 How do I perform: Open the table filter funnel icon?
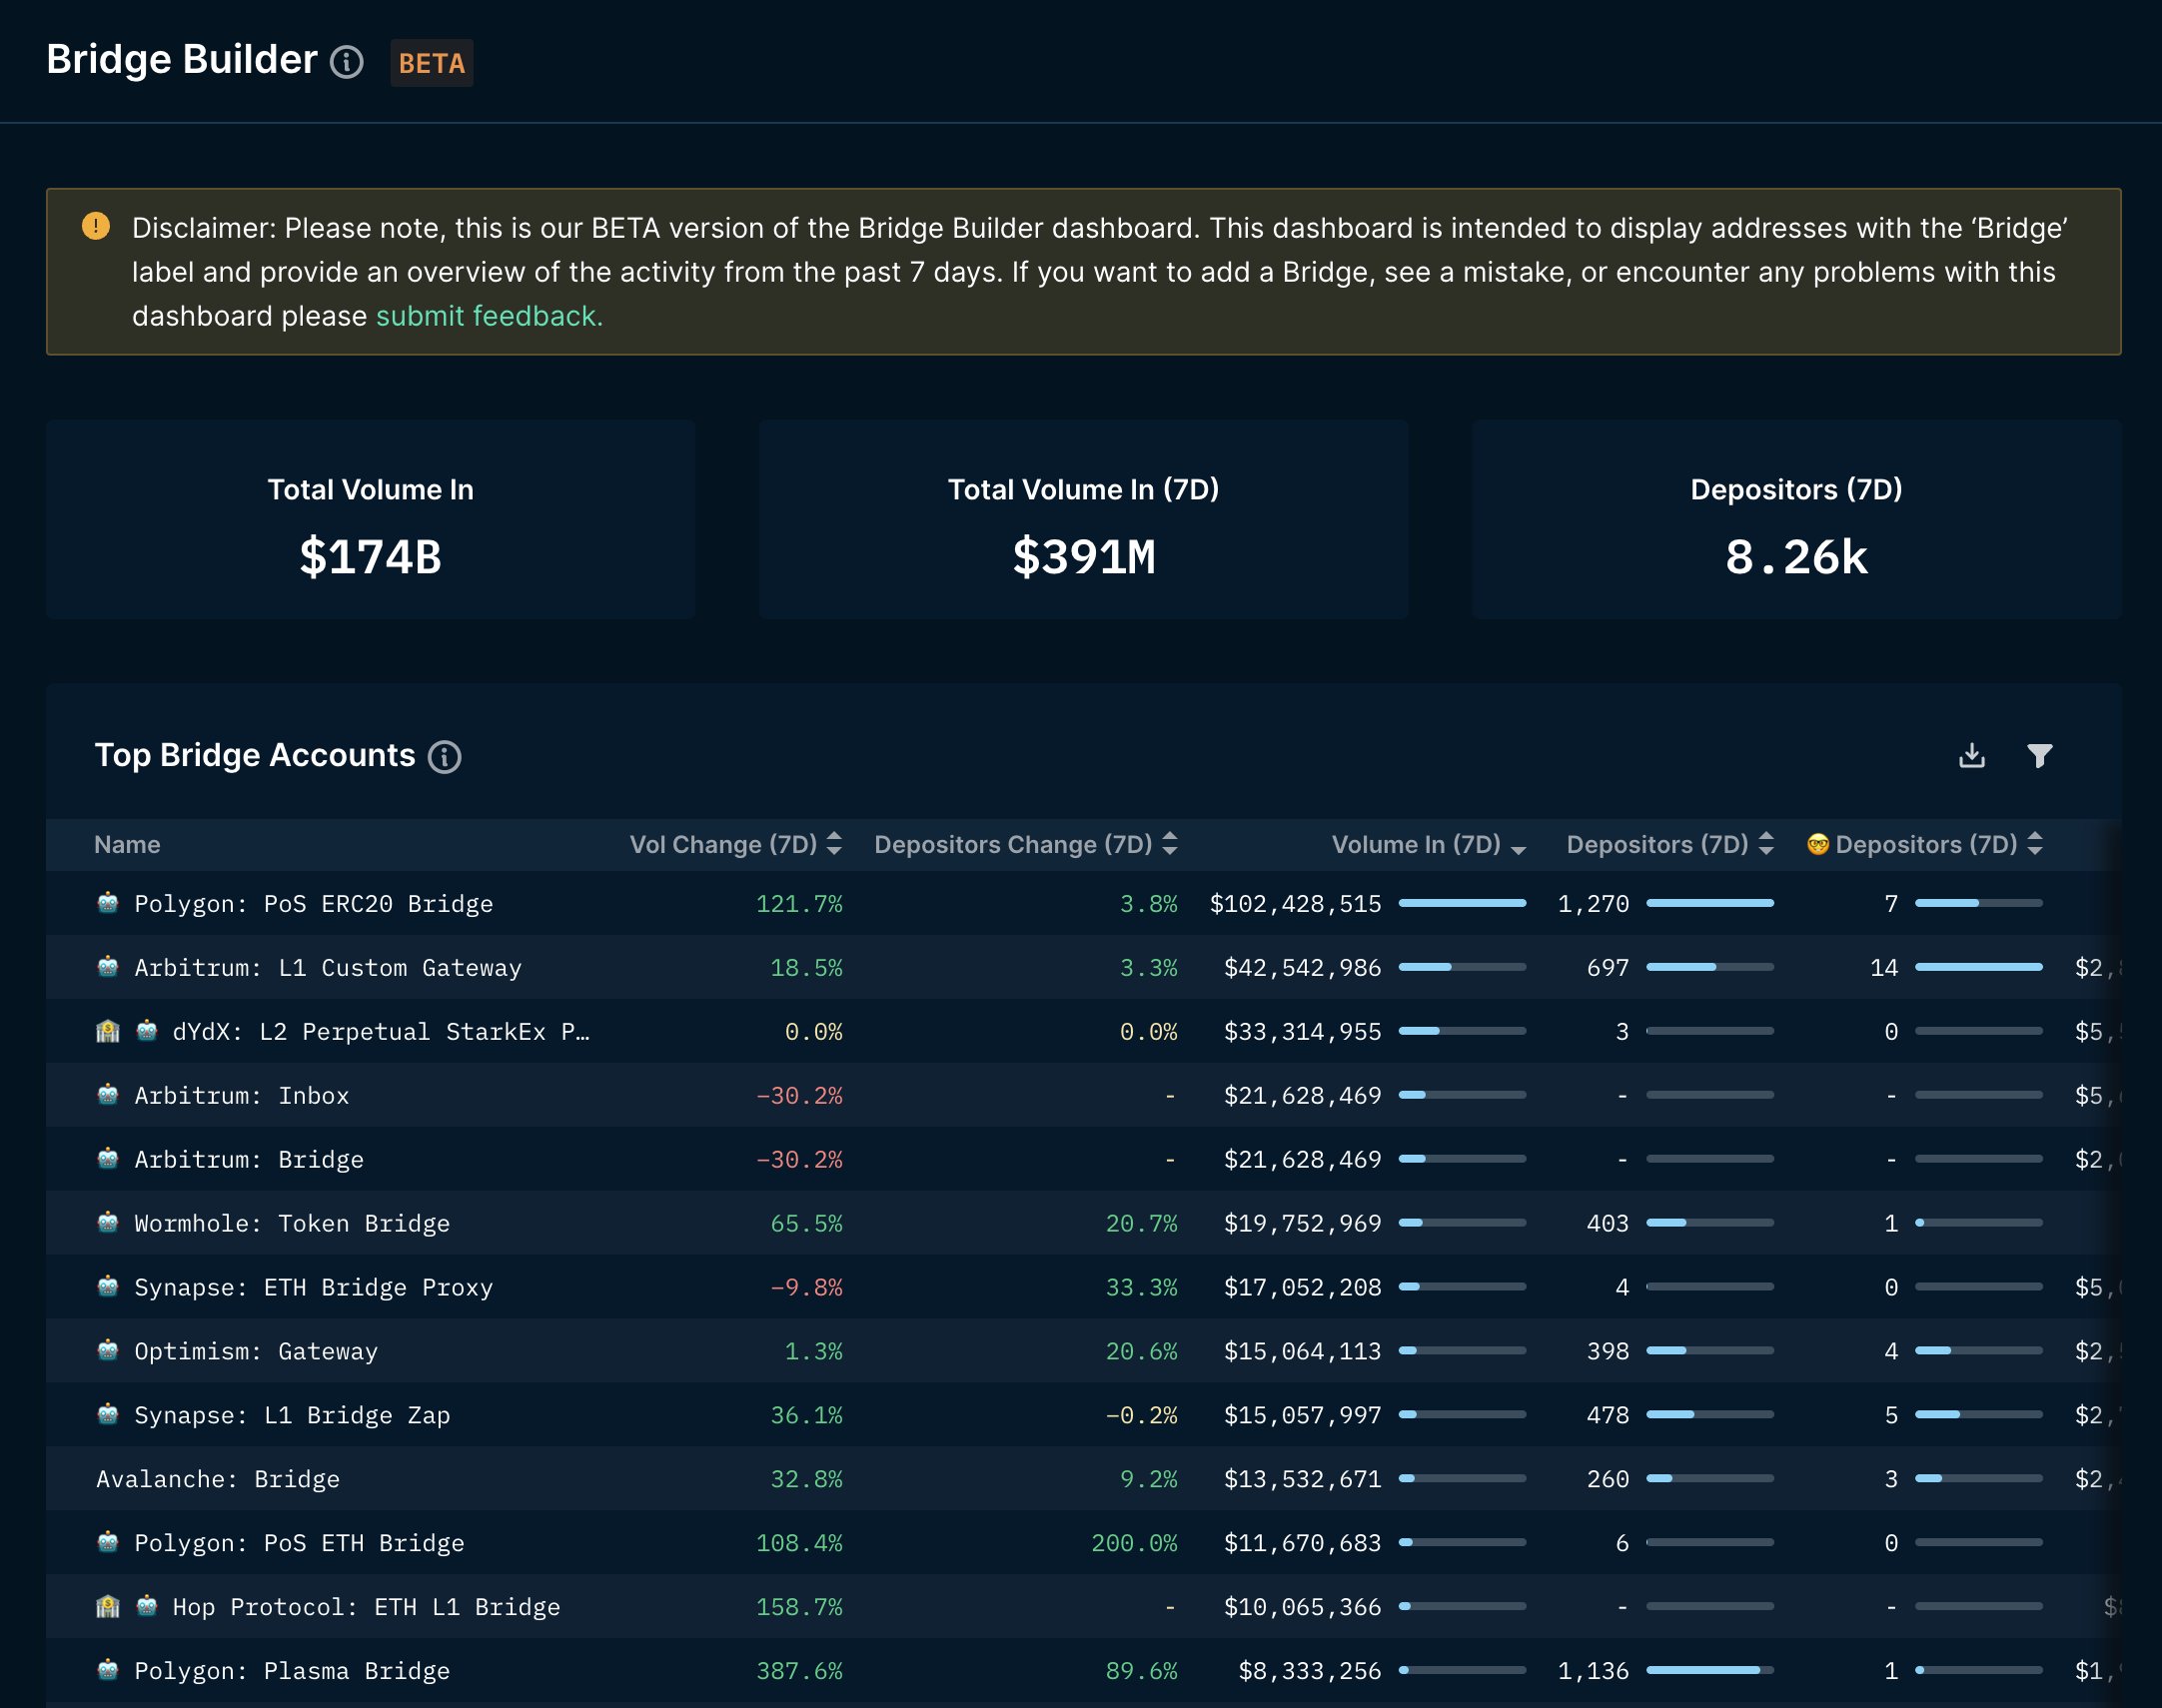click(2040, 755)
